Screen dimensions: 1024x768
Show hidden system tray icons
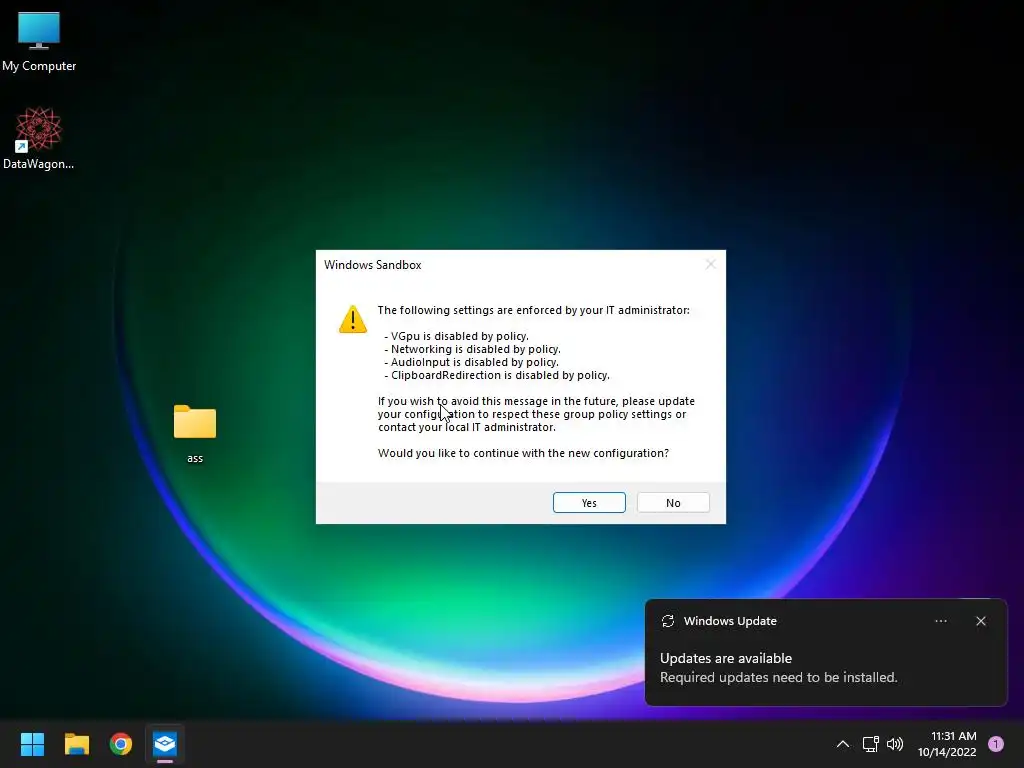tap(842, 744)
